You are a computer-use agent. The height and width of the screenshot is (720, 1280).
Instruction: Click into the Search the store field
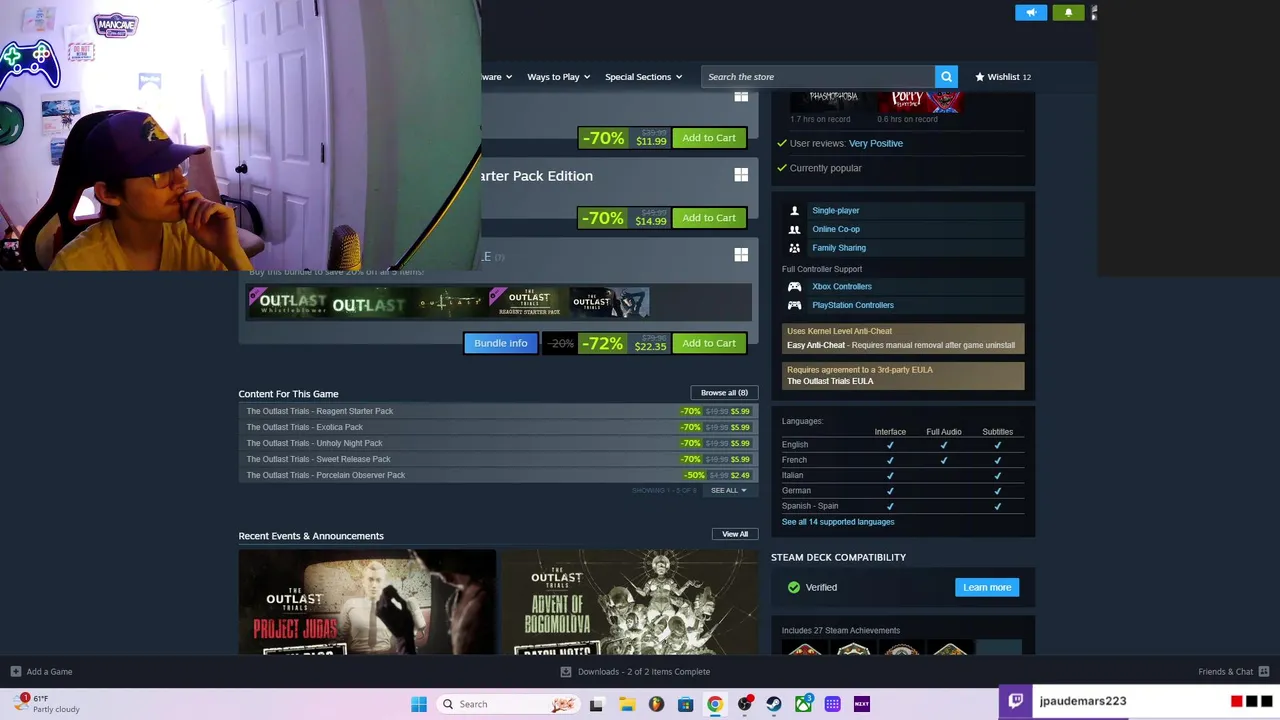coord(818,77)
